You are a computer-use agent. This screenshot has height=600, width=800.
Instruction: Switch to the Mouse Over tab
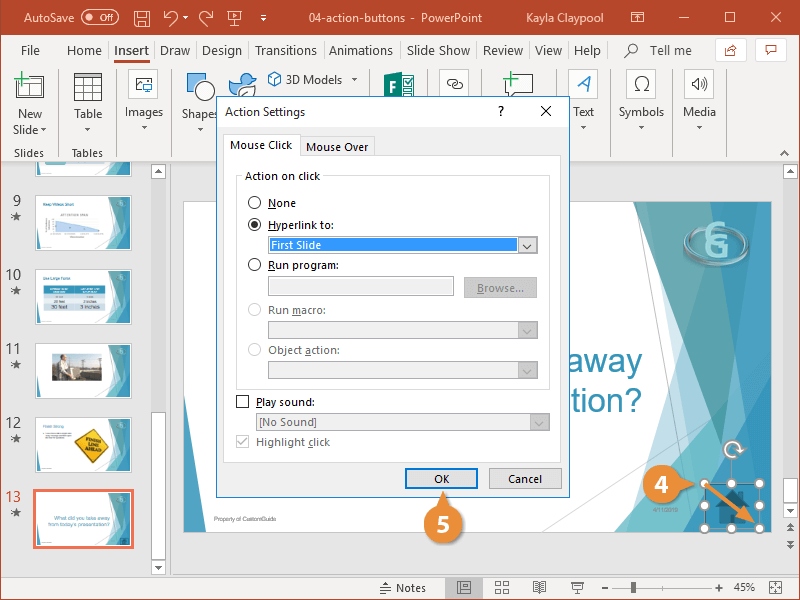(x=337, y=147)
